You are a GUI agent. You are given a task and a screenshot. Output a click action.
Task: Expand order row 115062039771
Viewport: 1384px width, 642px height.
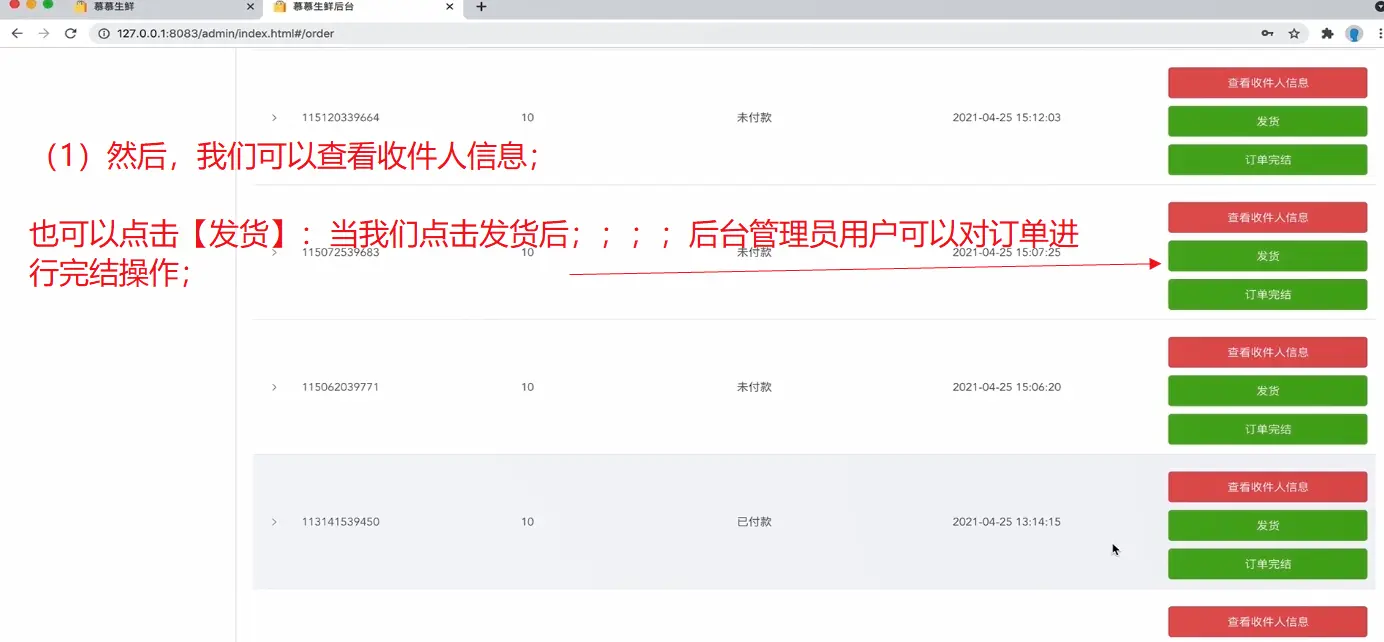pos(274,387)
